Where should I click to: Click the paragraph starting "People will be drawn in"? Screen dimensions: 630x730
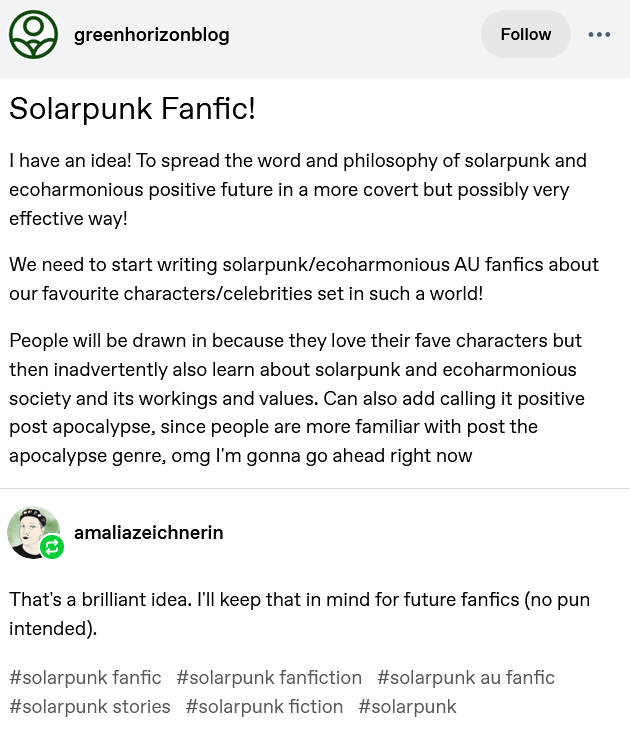[295, 398]
